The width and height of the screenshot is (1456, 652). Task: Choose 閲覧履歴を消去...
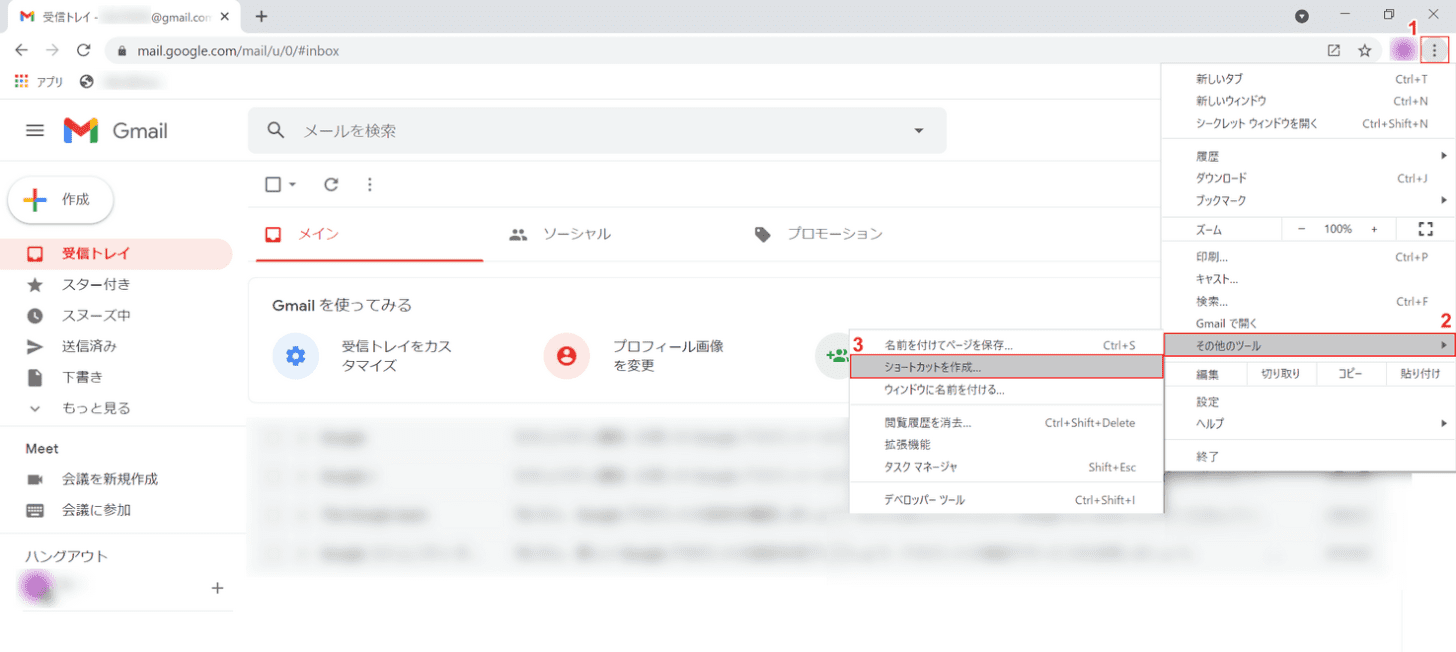[x=1006, y=423]
